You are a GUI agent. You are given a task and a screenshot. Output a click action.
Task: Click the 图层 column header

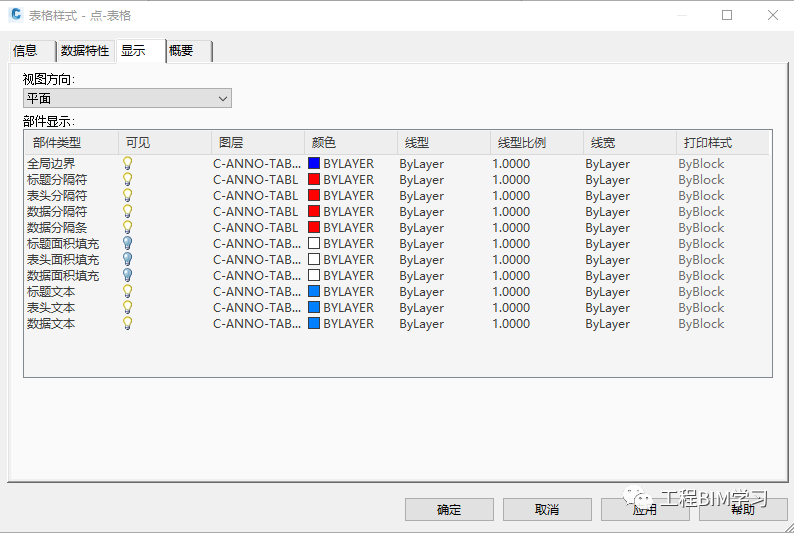[258, 143]
